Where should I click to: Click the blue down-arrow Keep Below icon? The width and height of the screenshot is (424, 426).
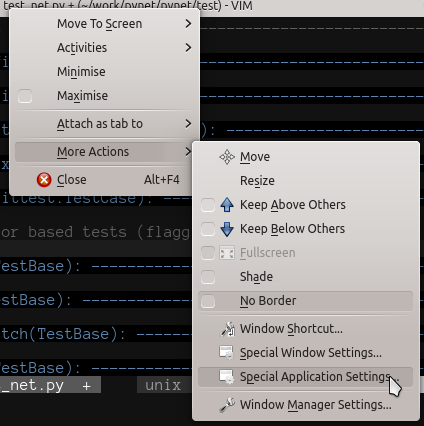(227, 229)
